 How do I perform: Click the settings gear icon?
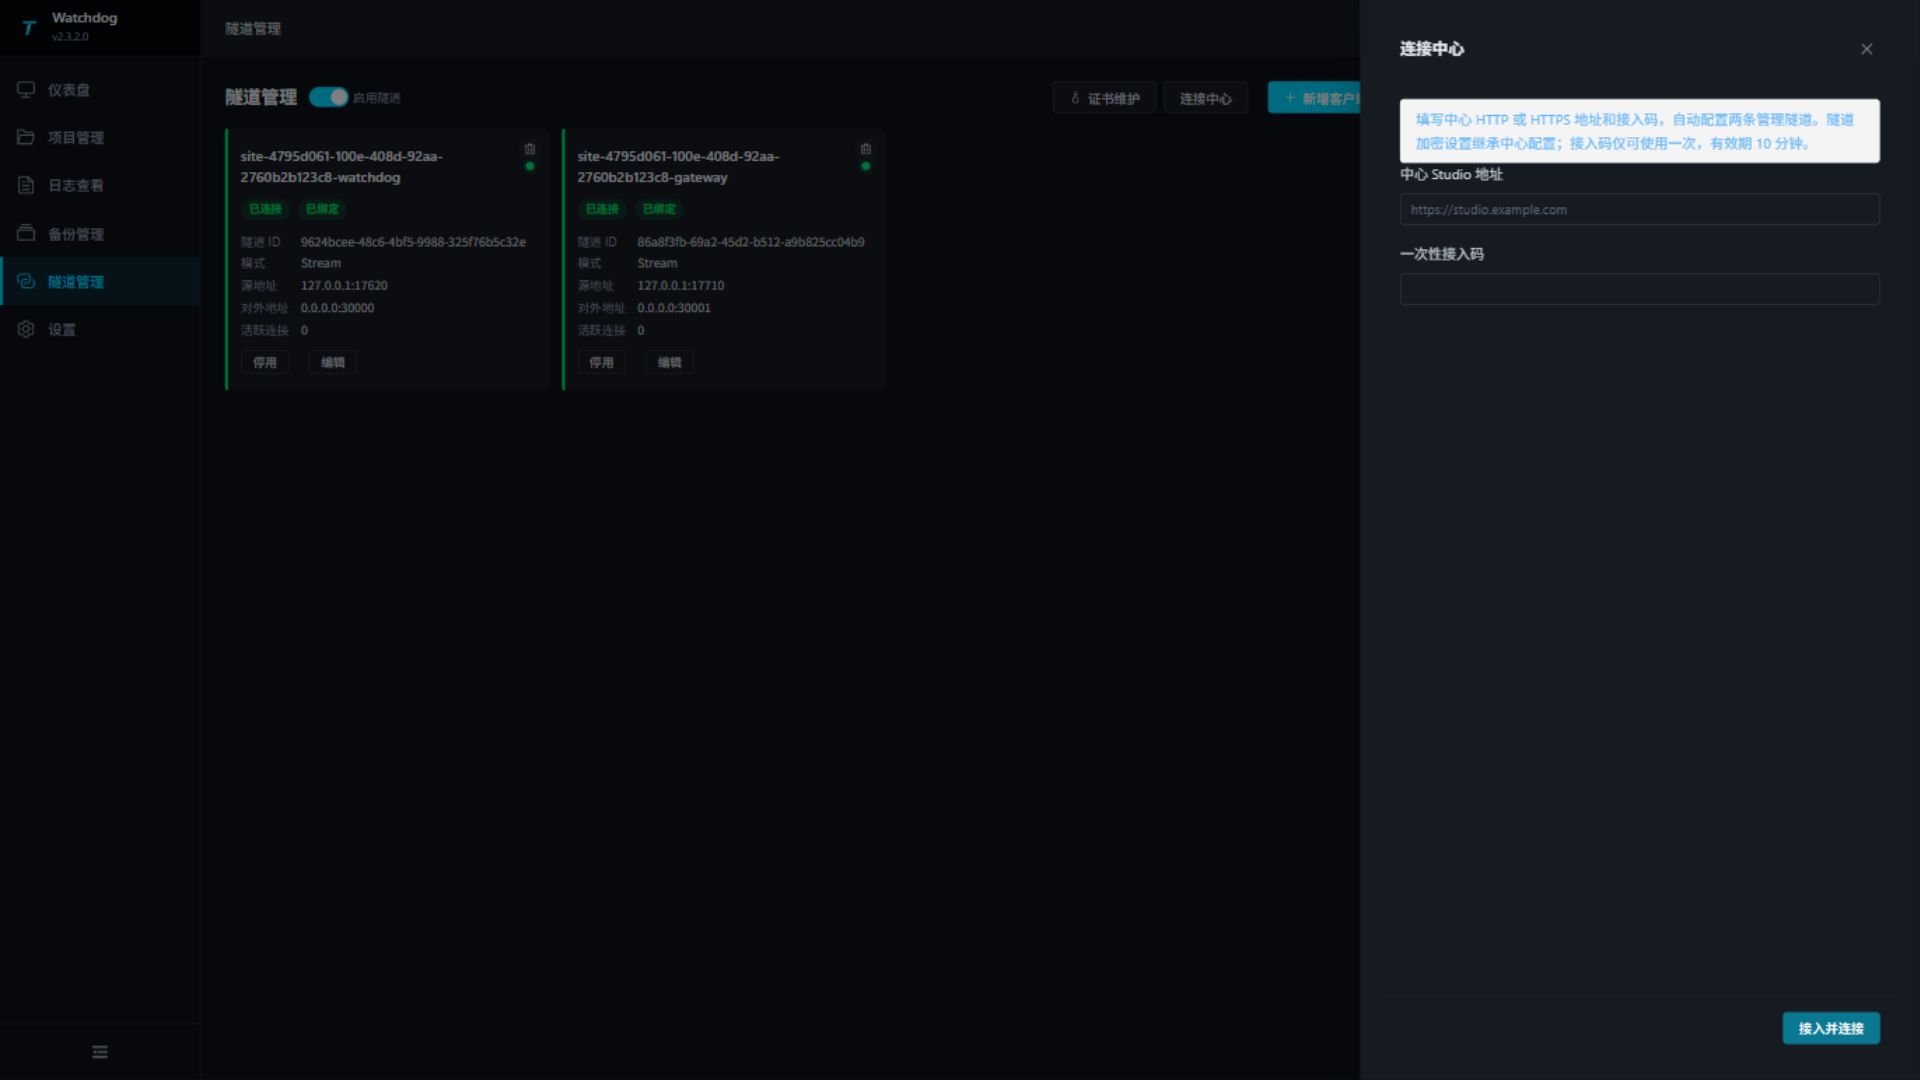[26, 329]
